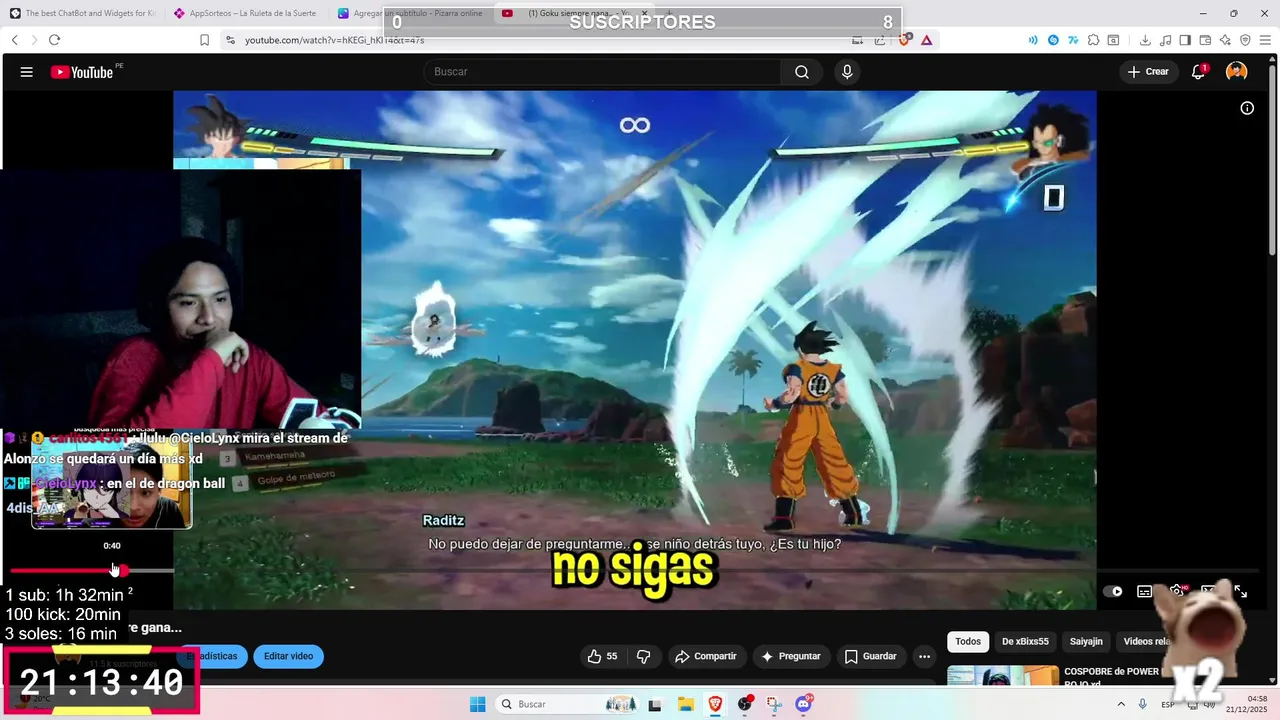Open the browser main menu
This screenshot has height=720, width=1280.
(x=1265, y=40)
